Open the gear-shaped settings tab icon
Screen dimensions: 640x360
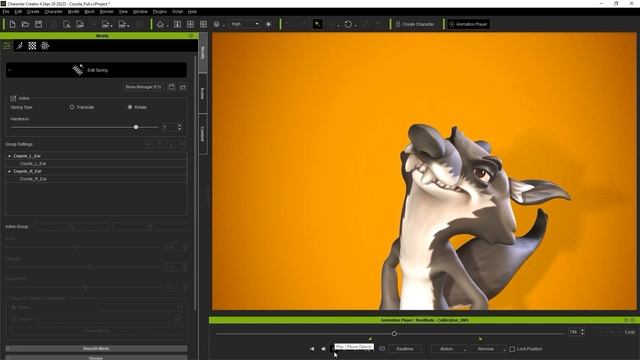[45, 46]
